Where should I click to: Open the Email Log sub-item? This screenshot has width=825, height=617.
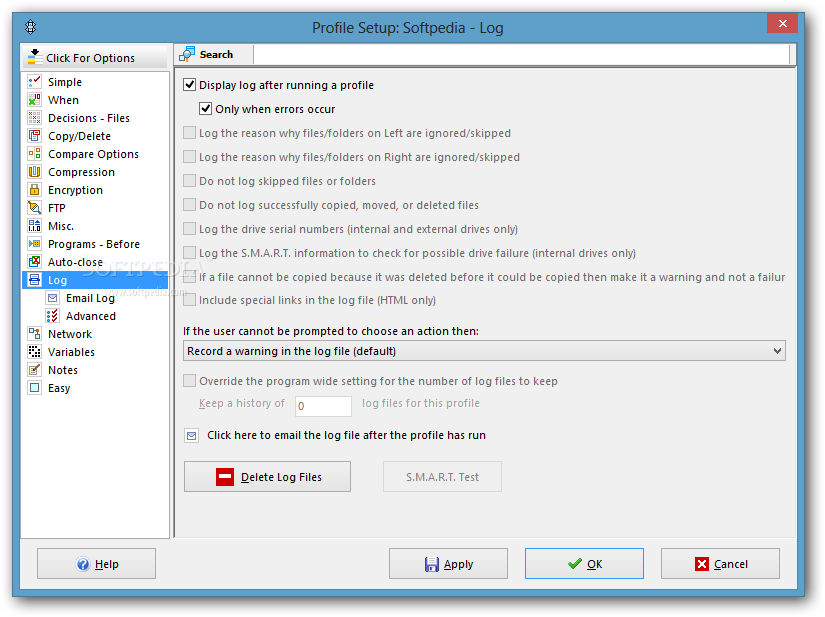(x=90, y=298)
